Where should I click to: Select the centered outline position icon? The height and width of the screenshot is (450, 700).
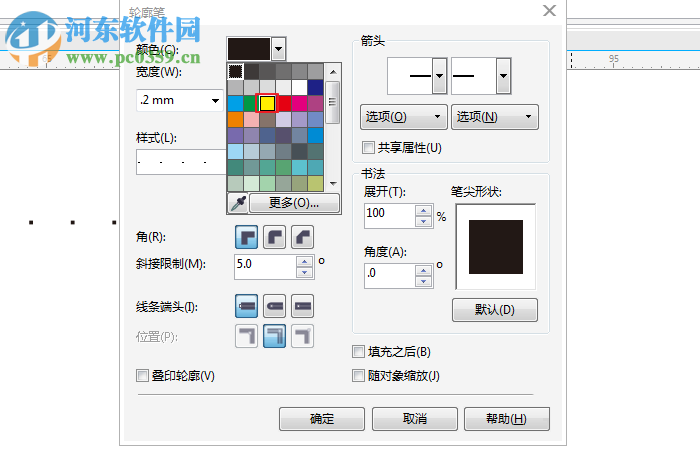click(x=275, y=336)
